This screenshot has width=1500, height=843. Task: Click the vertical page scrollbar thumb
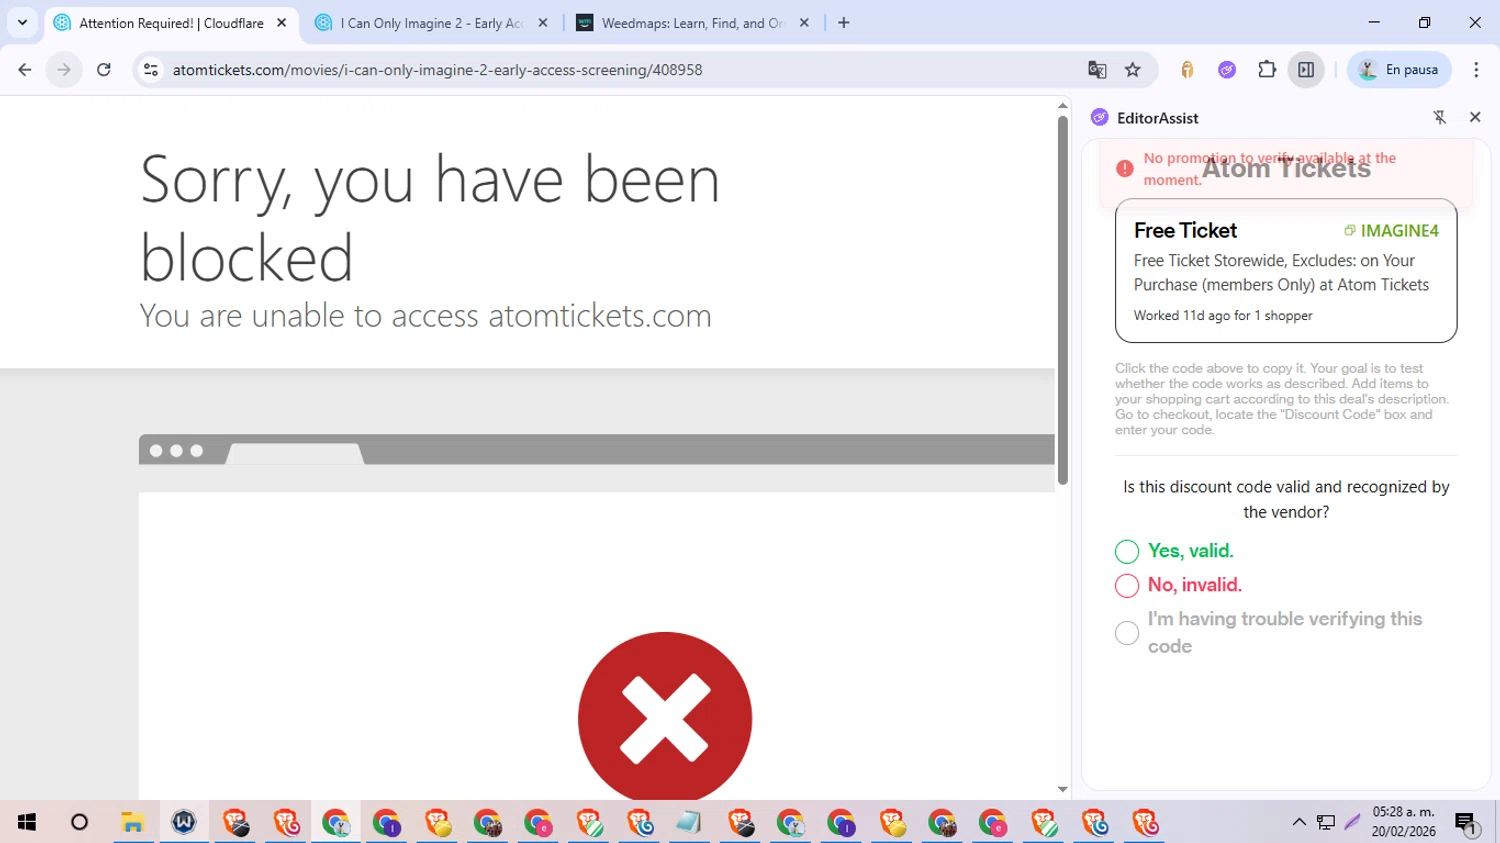pos(1063,300)
